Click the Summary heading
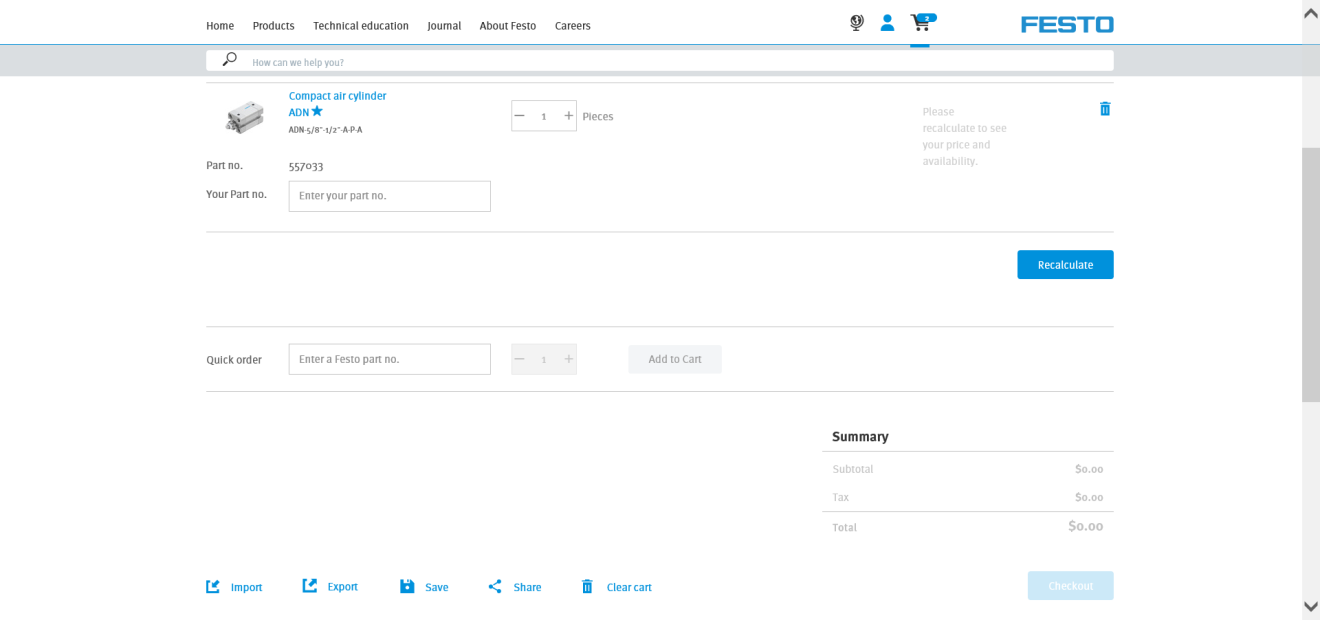 tap(860, 436)
